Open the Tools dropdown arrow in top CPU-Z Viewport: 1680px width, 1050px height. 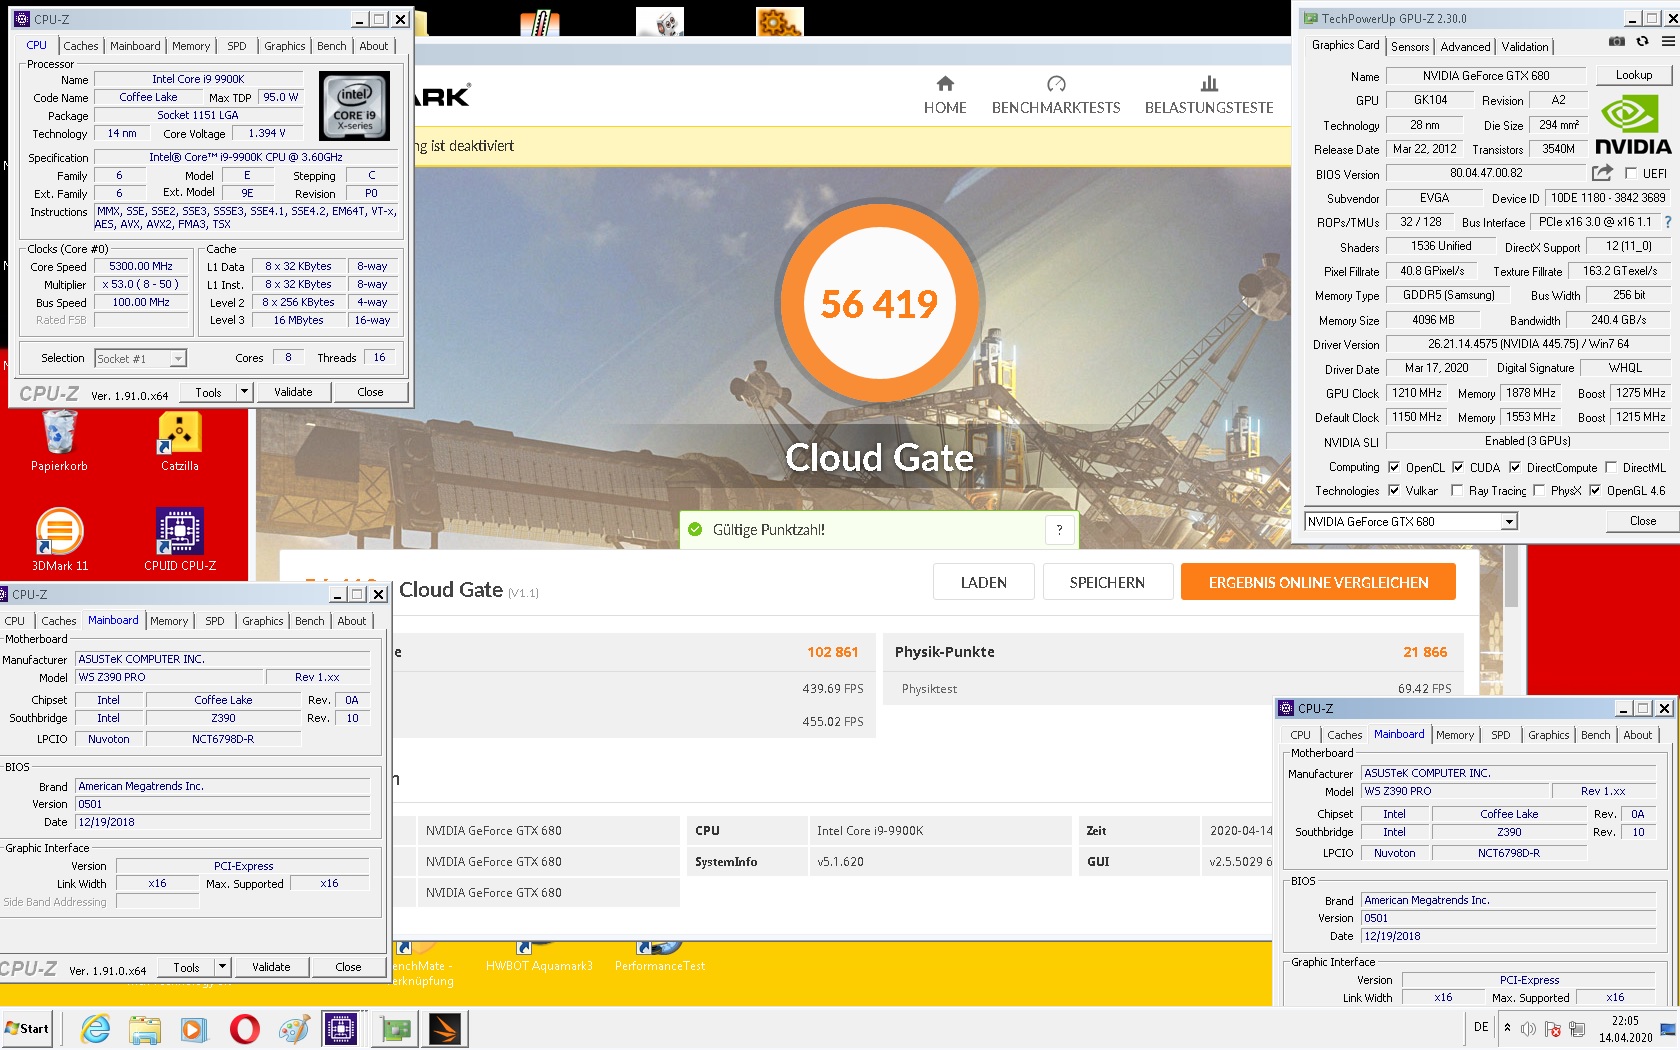(x=244, y=392)
